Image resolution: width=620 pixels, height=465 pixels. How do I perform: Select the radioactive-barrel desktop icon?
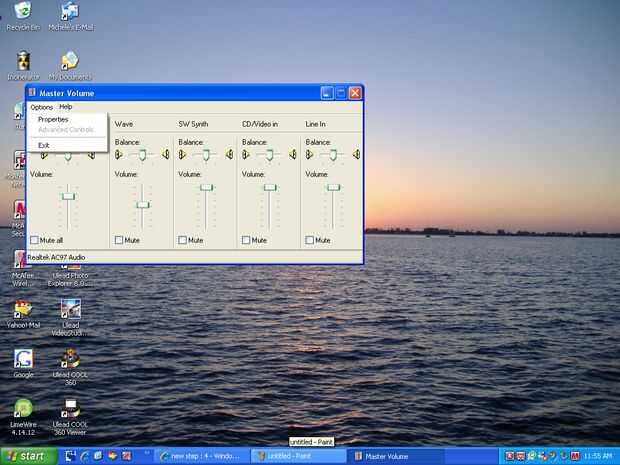(23, 61)
